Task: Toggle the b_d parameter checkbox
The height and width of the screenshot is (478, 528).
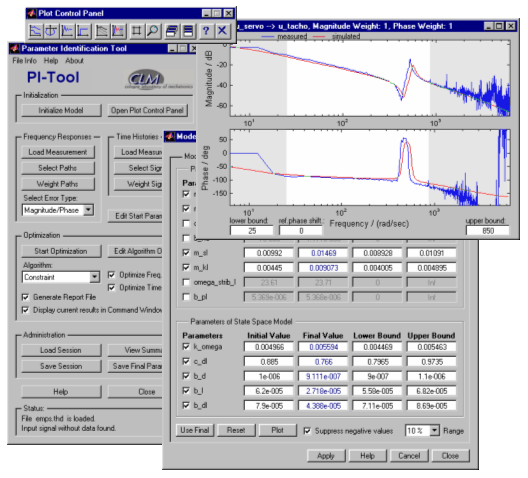Action: 186,376
